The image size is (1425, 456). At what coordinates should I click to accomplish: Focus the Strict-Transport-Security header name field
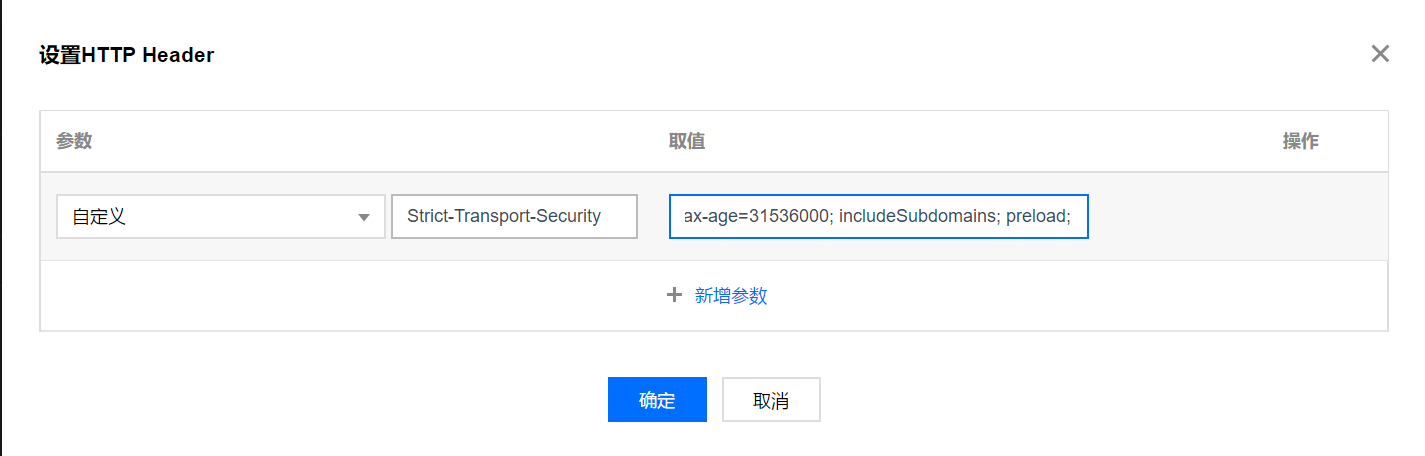(x=515, y=217)
